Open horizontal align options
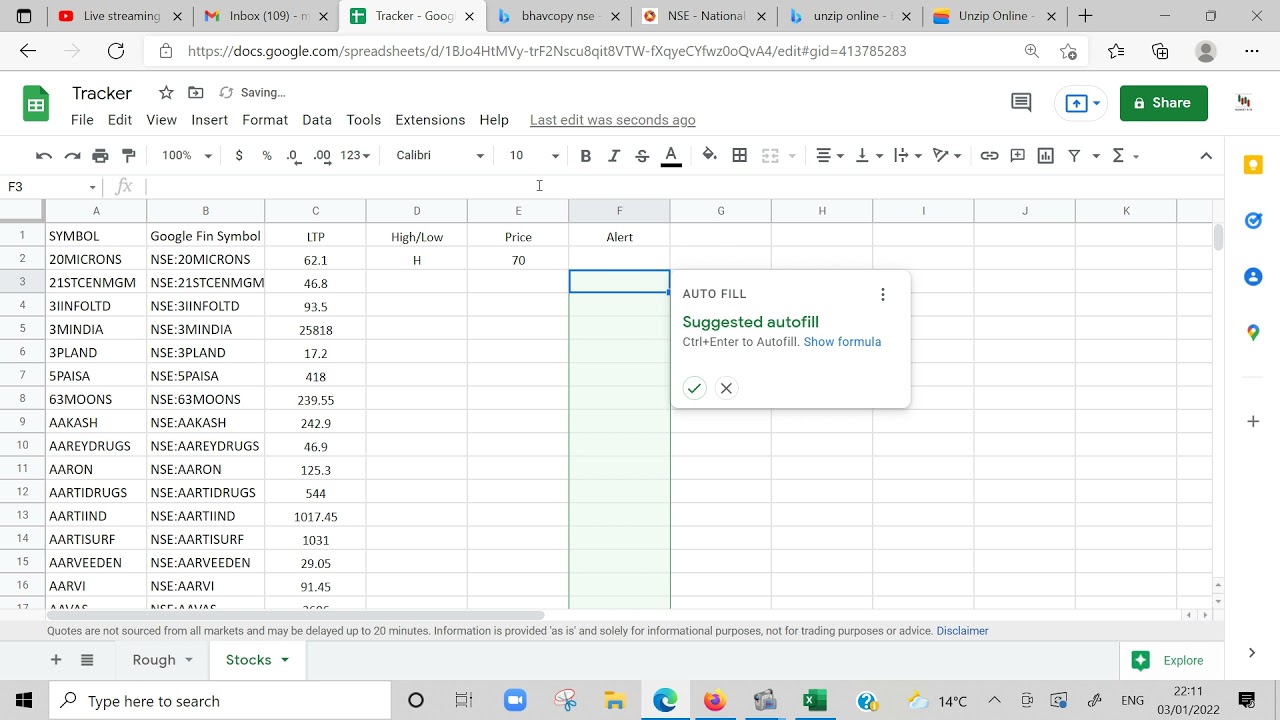 (x=830, y=156)
